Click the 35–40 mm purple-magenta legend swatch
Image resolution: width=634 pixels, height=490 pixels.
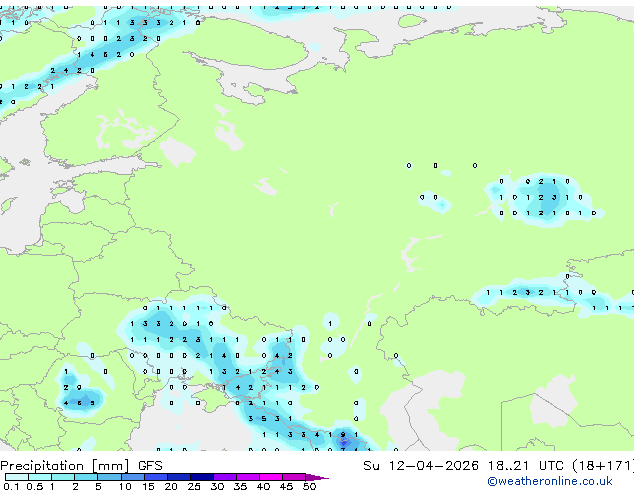(248, 477)
